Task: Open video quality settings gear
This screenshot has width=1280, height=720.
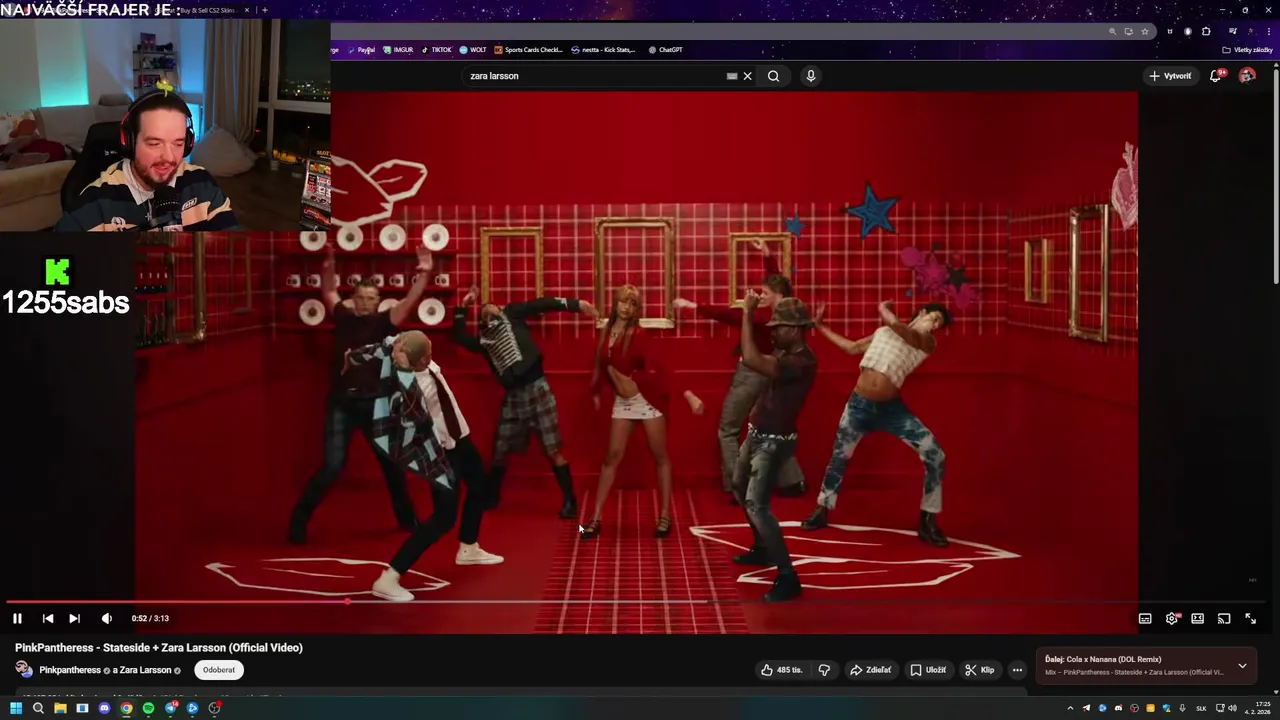Action: [1172, 619]
